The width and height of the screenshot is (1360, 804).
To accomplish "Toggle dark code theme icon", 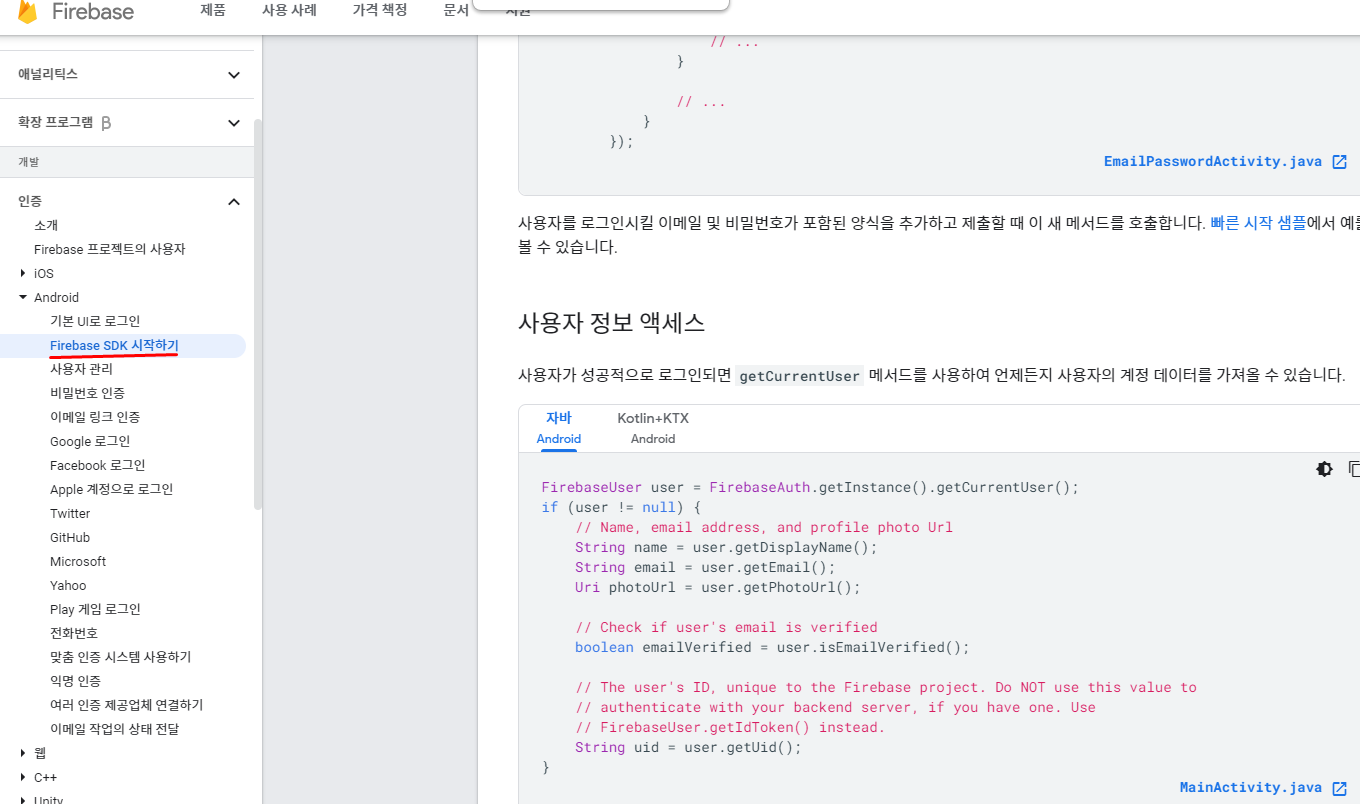I will 1325,469.
